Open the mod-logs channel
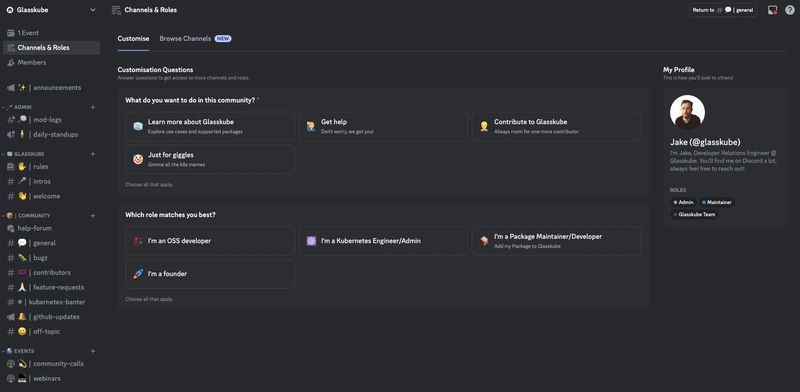The height and width of the screenshot is (392, 800). (51, 119)
